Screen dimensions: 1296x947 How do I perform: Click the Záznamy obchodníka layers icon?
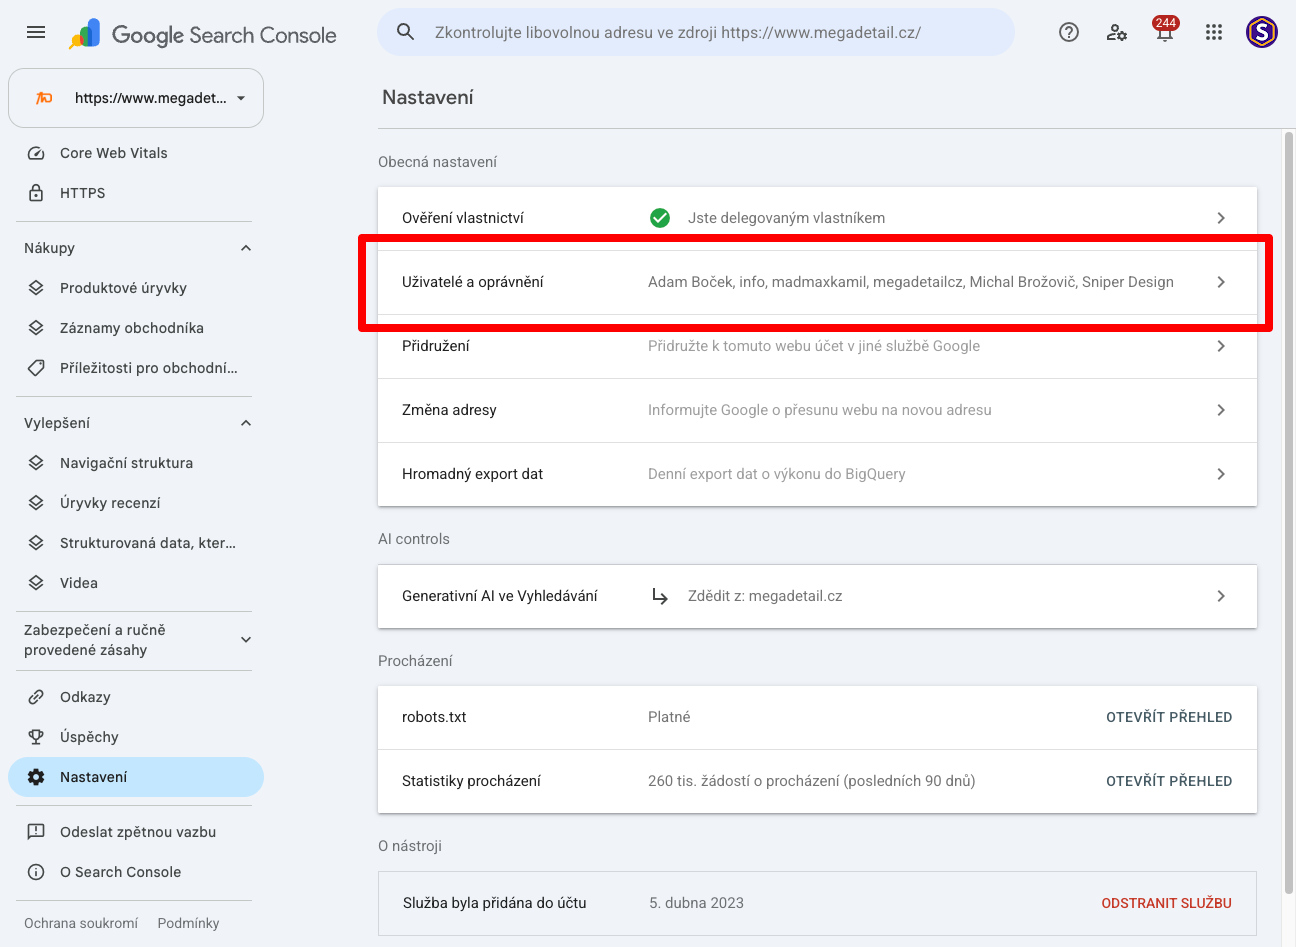pyautogui.click(x=36, y=328)
